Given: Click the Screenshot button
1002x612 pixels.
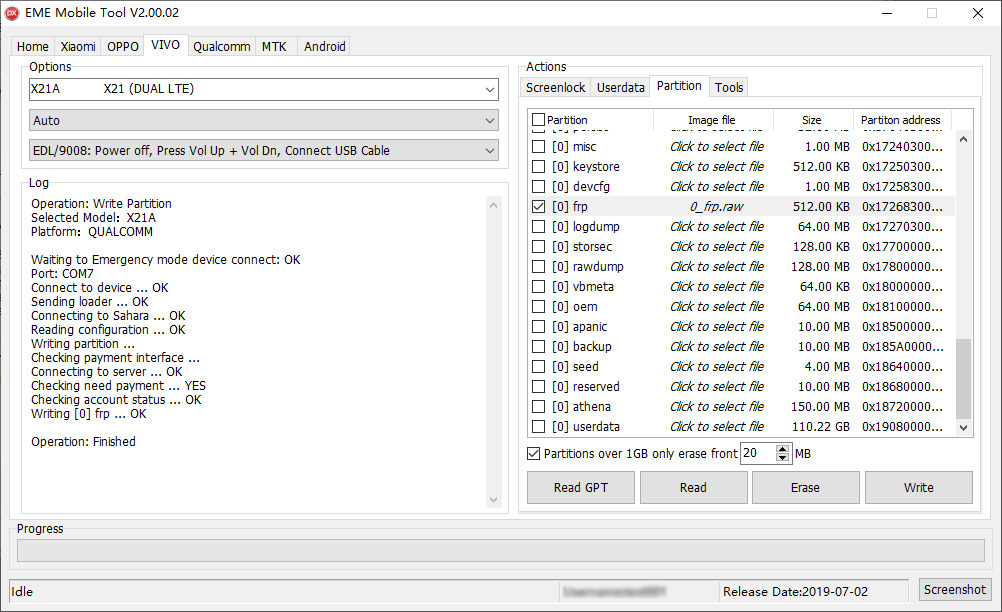Looking at the screenshot, I should [955, 590].
